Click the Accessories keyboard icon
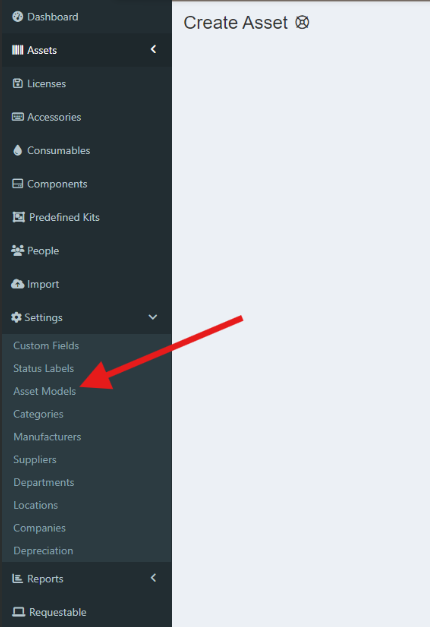This screenshot has width=430, height=627. click(x=18, y=117)
